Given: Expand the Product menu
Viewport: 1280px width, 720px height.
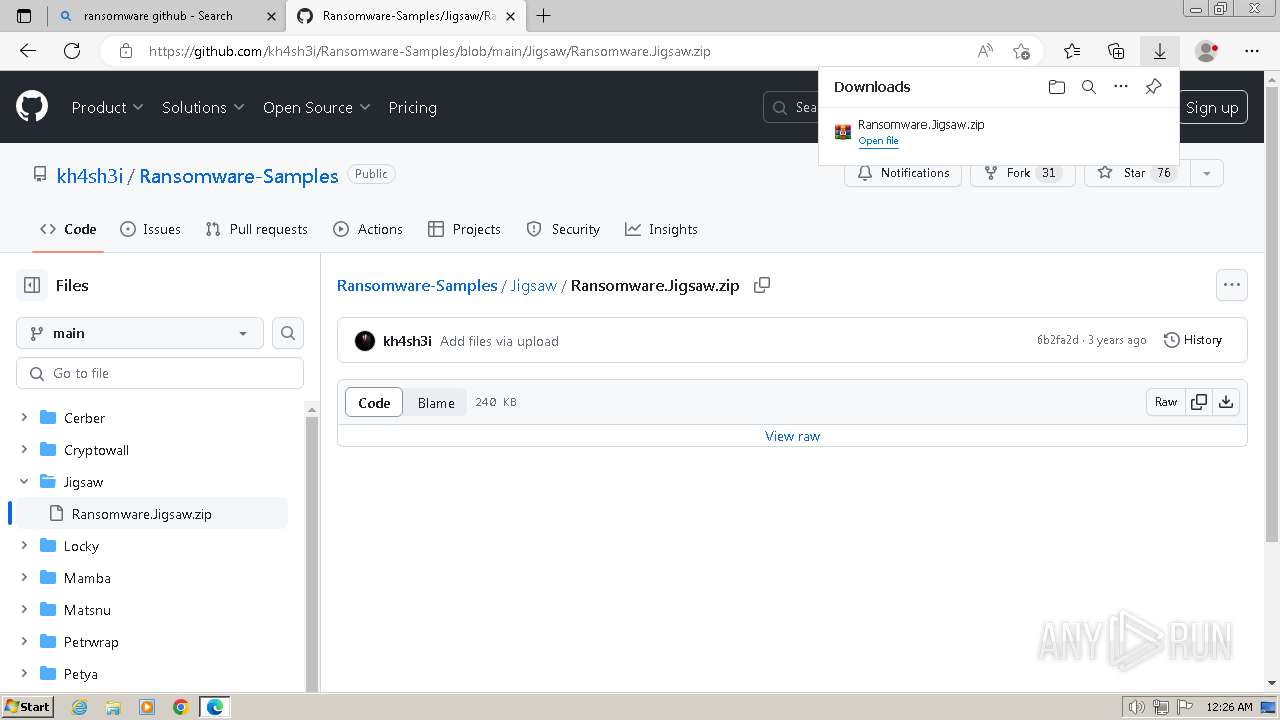Looking at the screenshot, I should click(x=107, y=107).
